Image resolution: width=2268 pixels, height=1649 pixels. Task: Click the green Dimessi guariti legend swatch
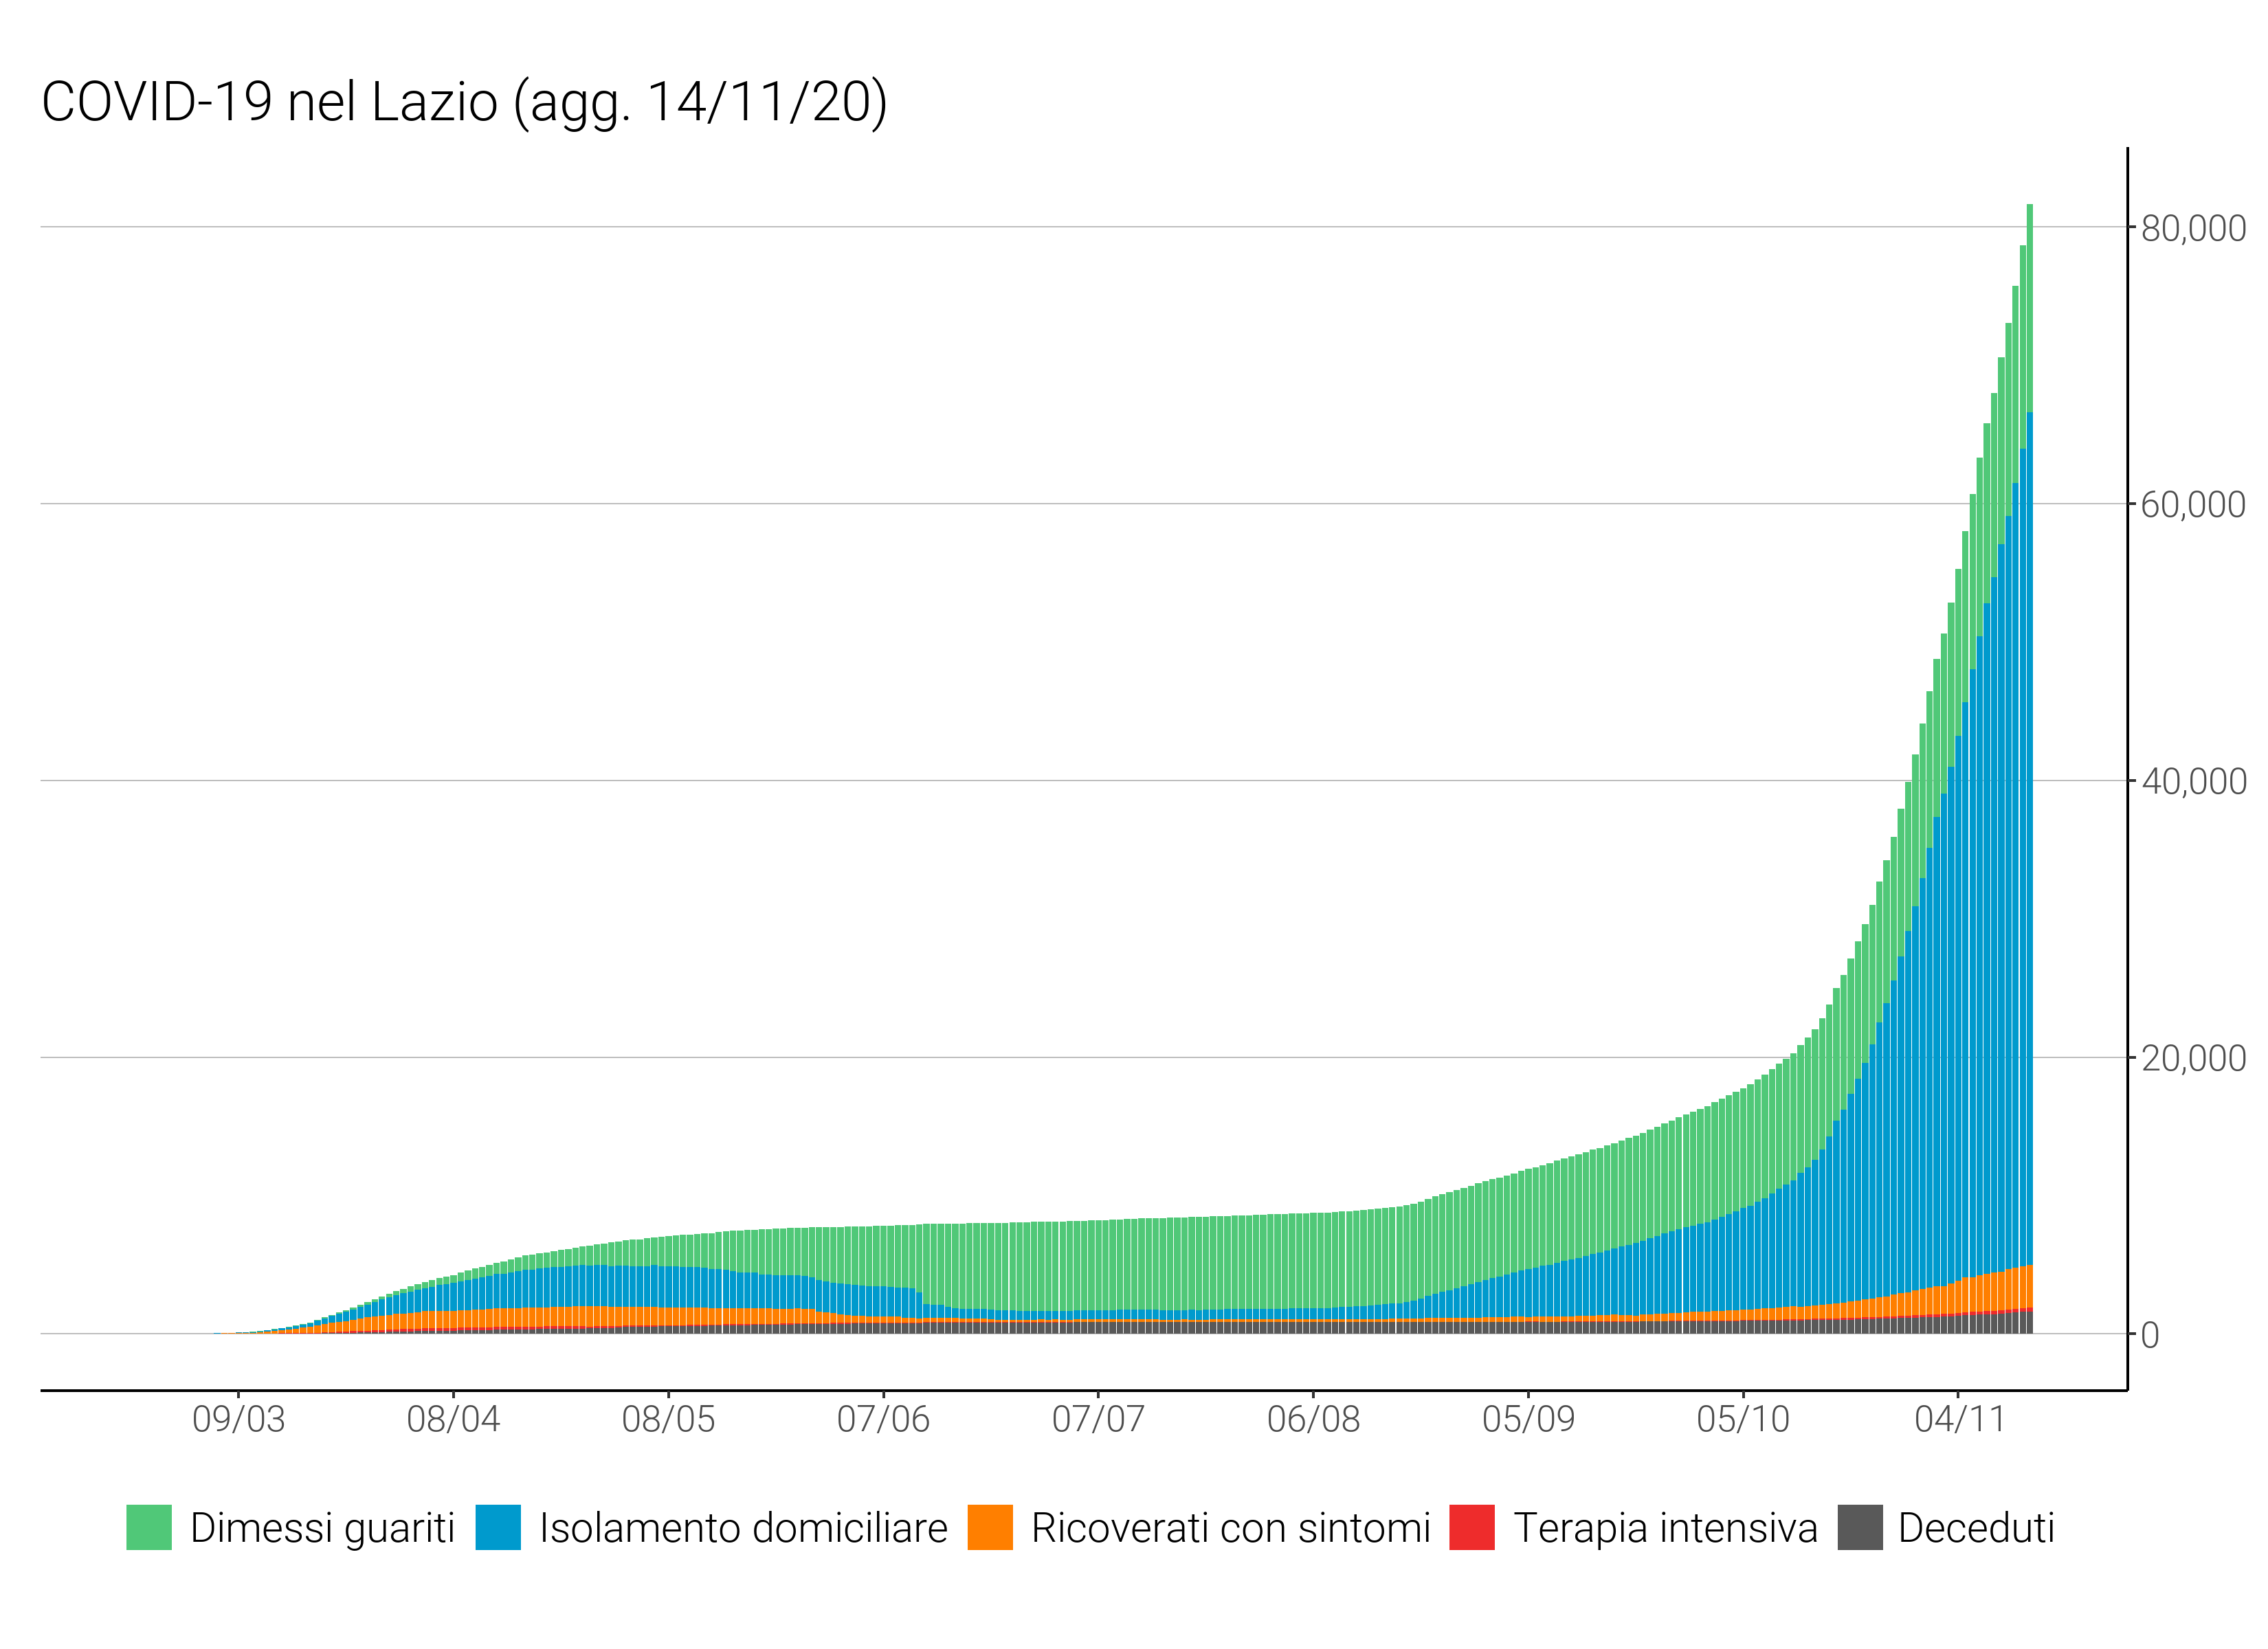[x=148, y=1527]
